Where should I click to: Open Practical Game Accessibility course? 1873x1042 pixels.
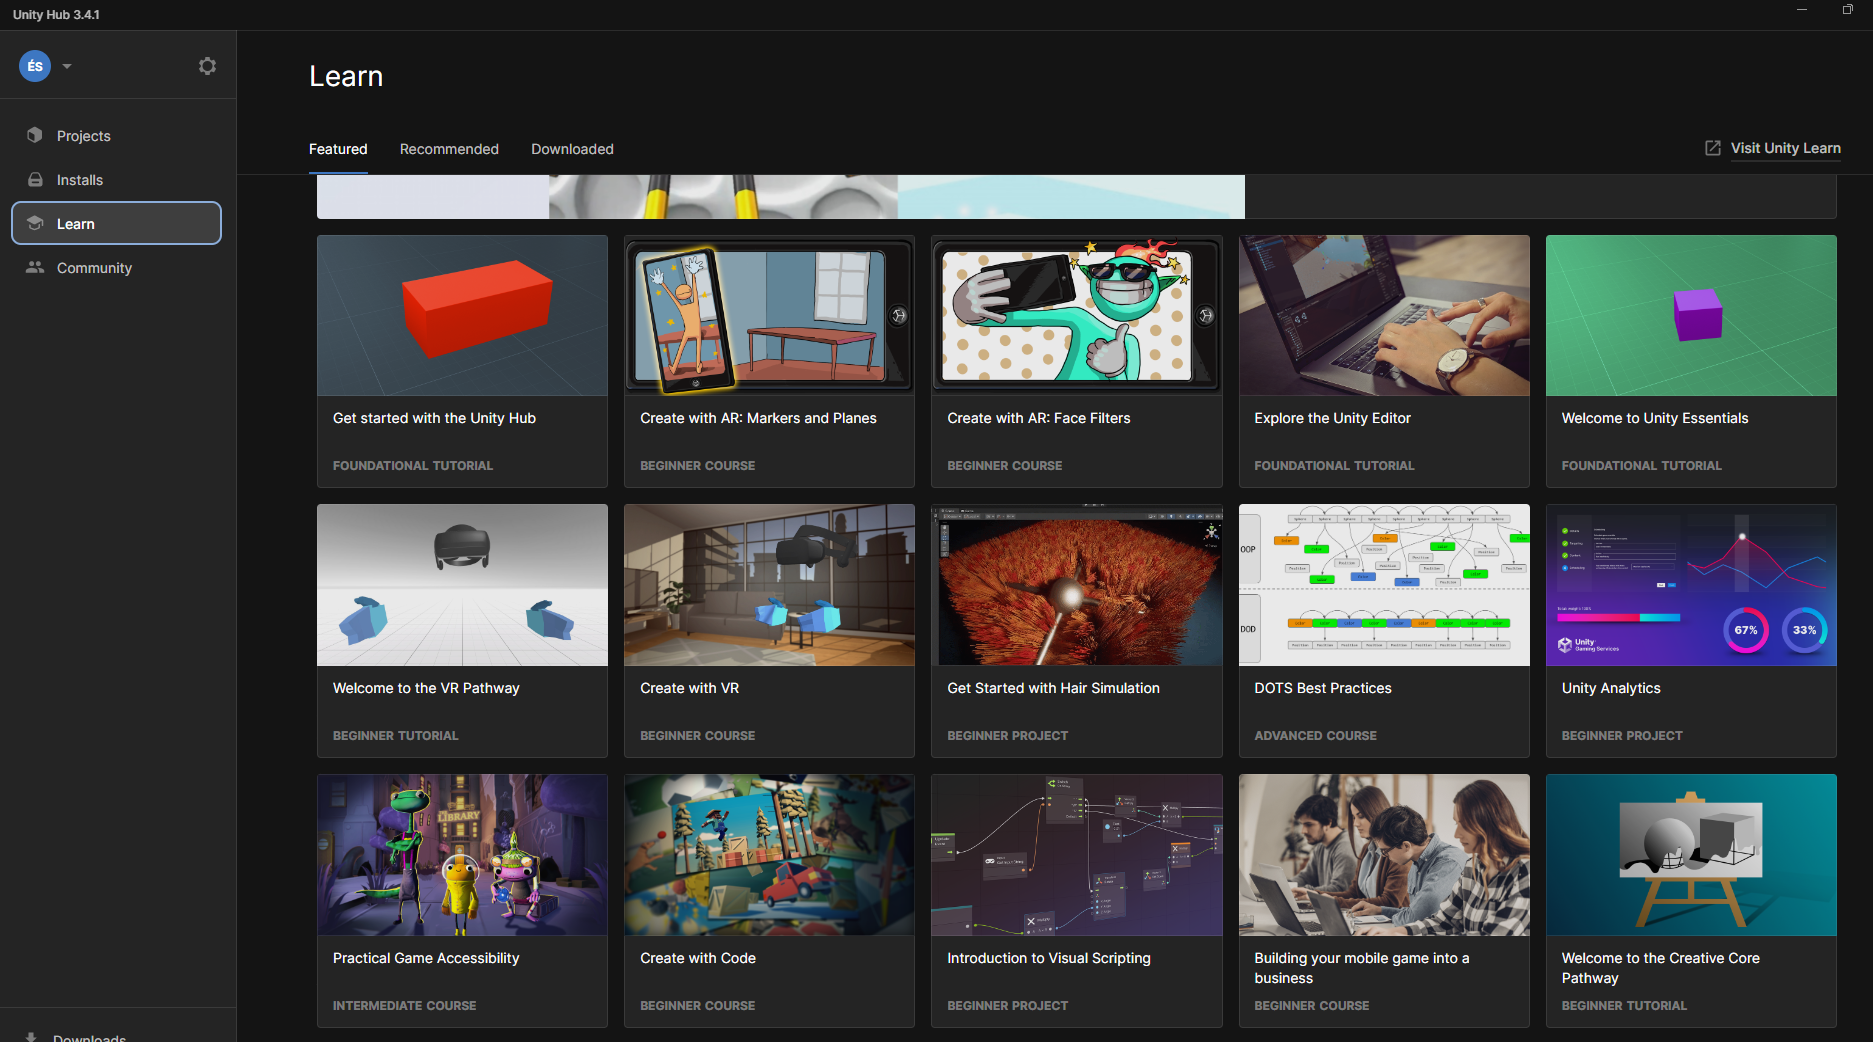tap(462, 900)
